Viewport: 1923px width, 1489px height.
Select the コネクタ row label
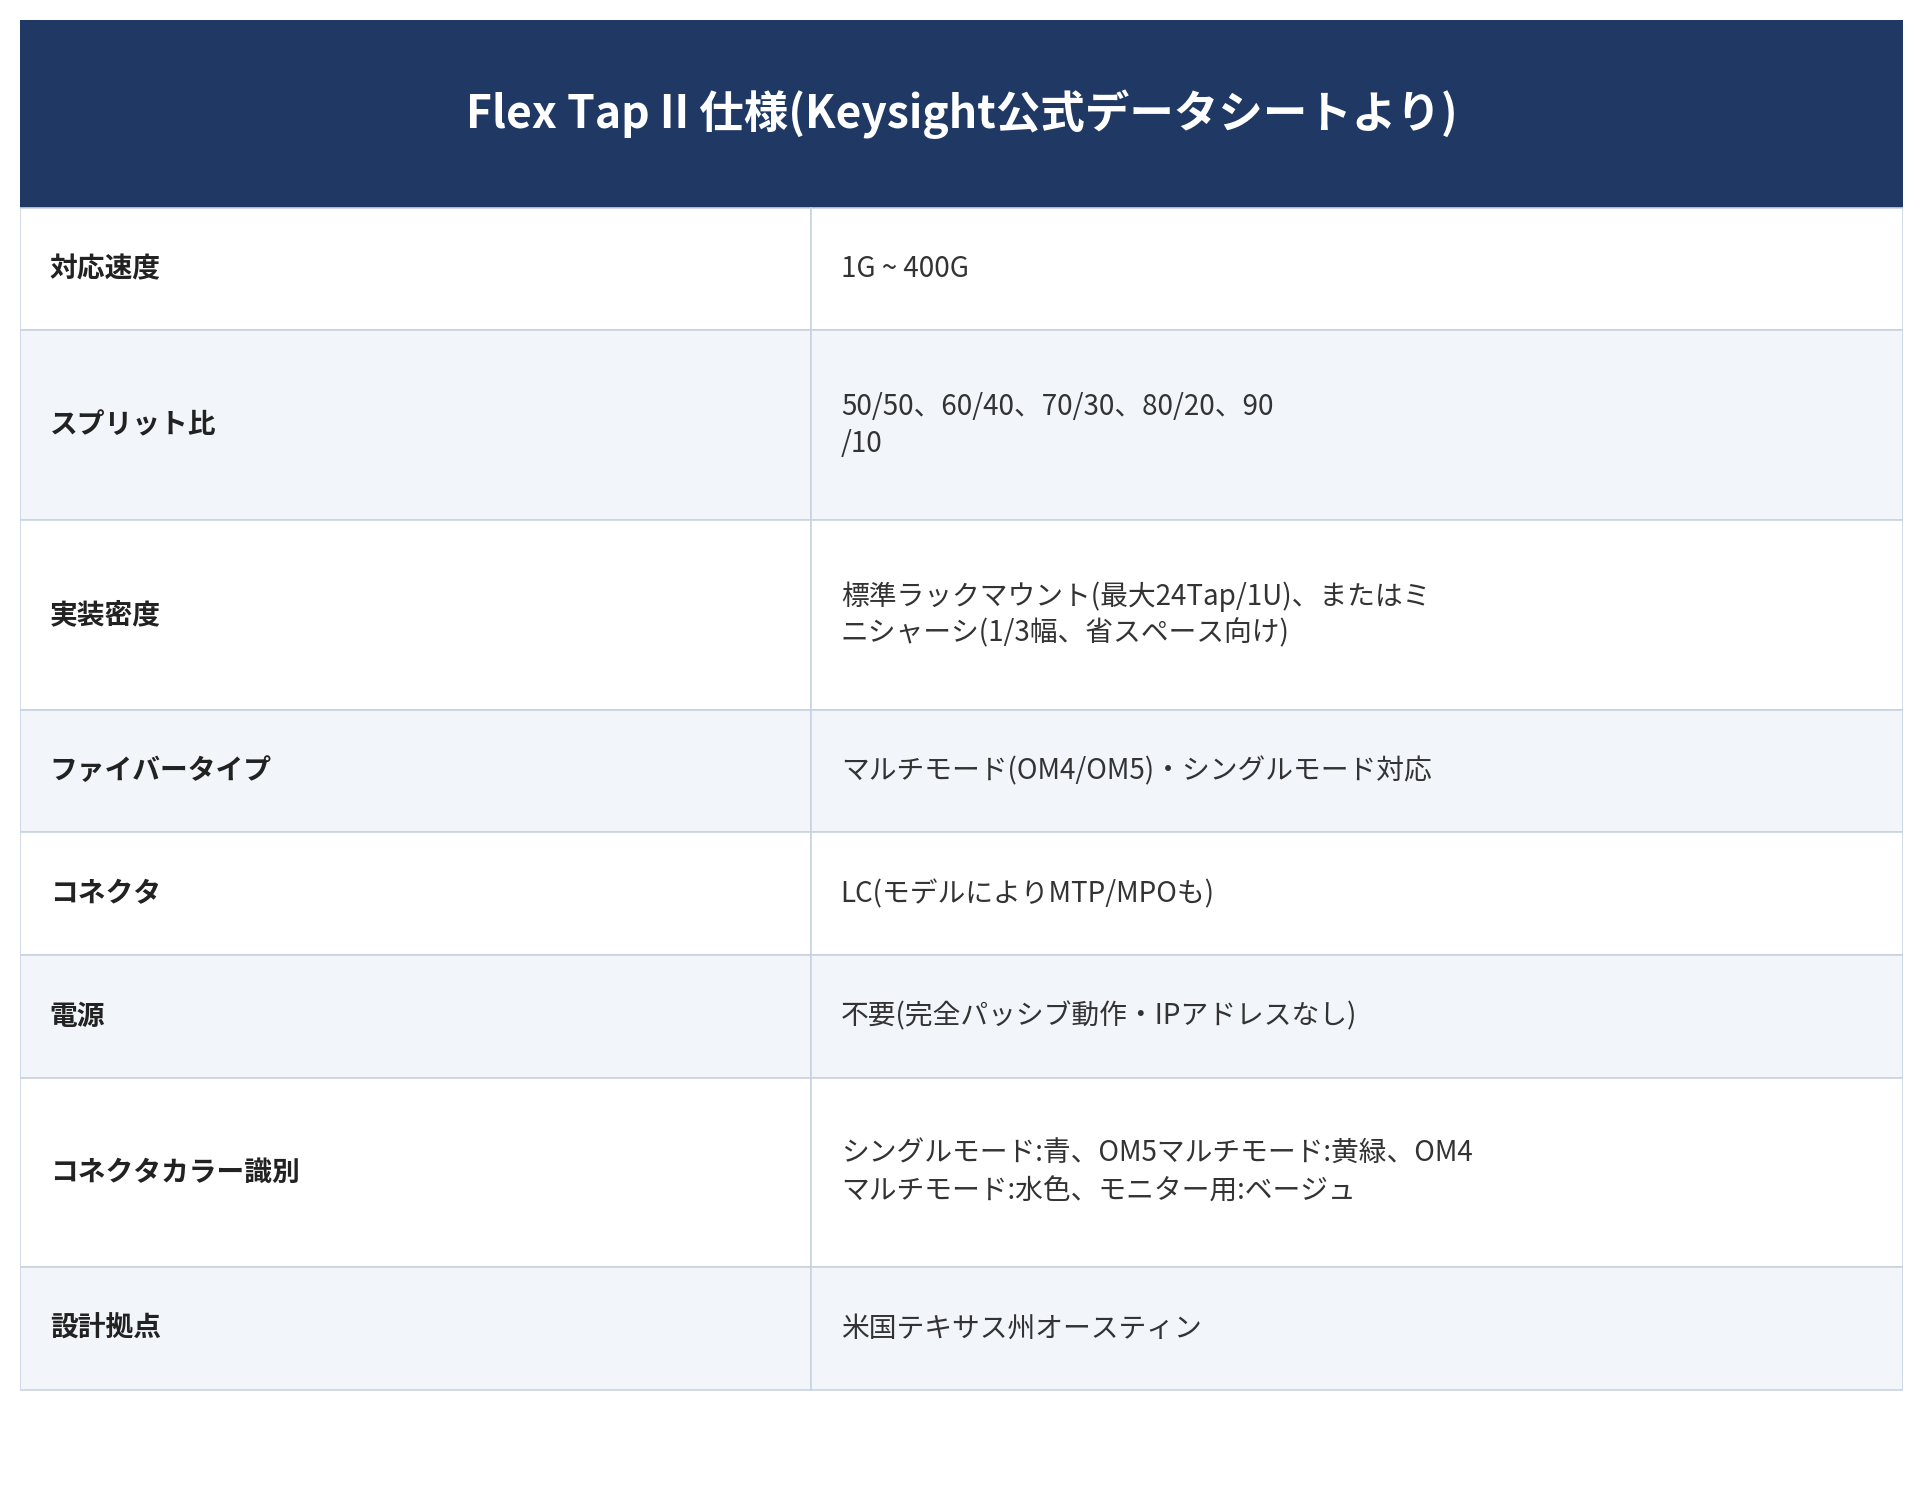[105, 891]
